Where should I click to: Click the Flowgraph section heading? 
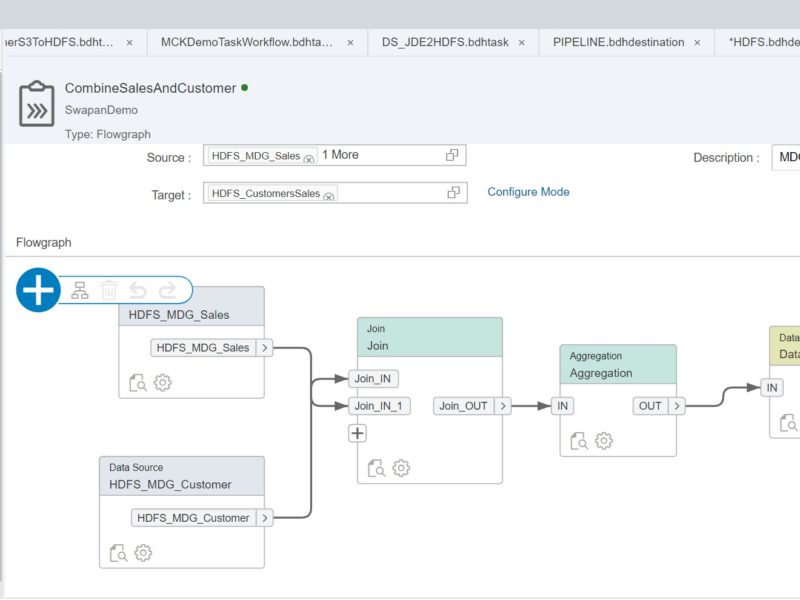[44, 243]
